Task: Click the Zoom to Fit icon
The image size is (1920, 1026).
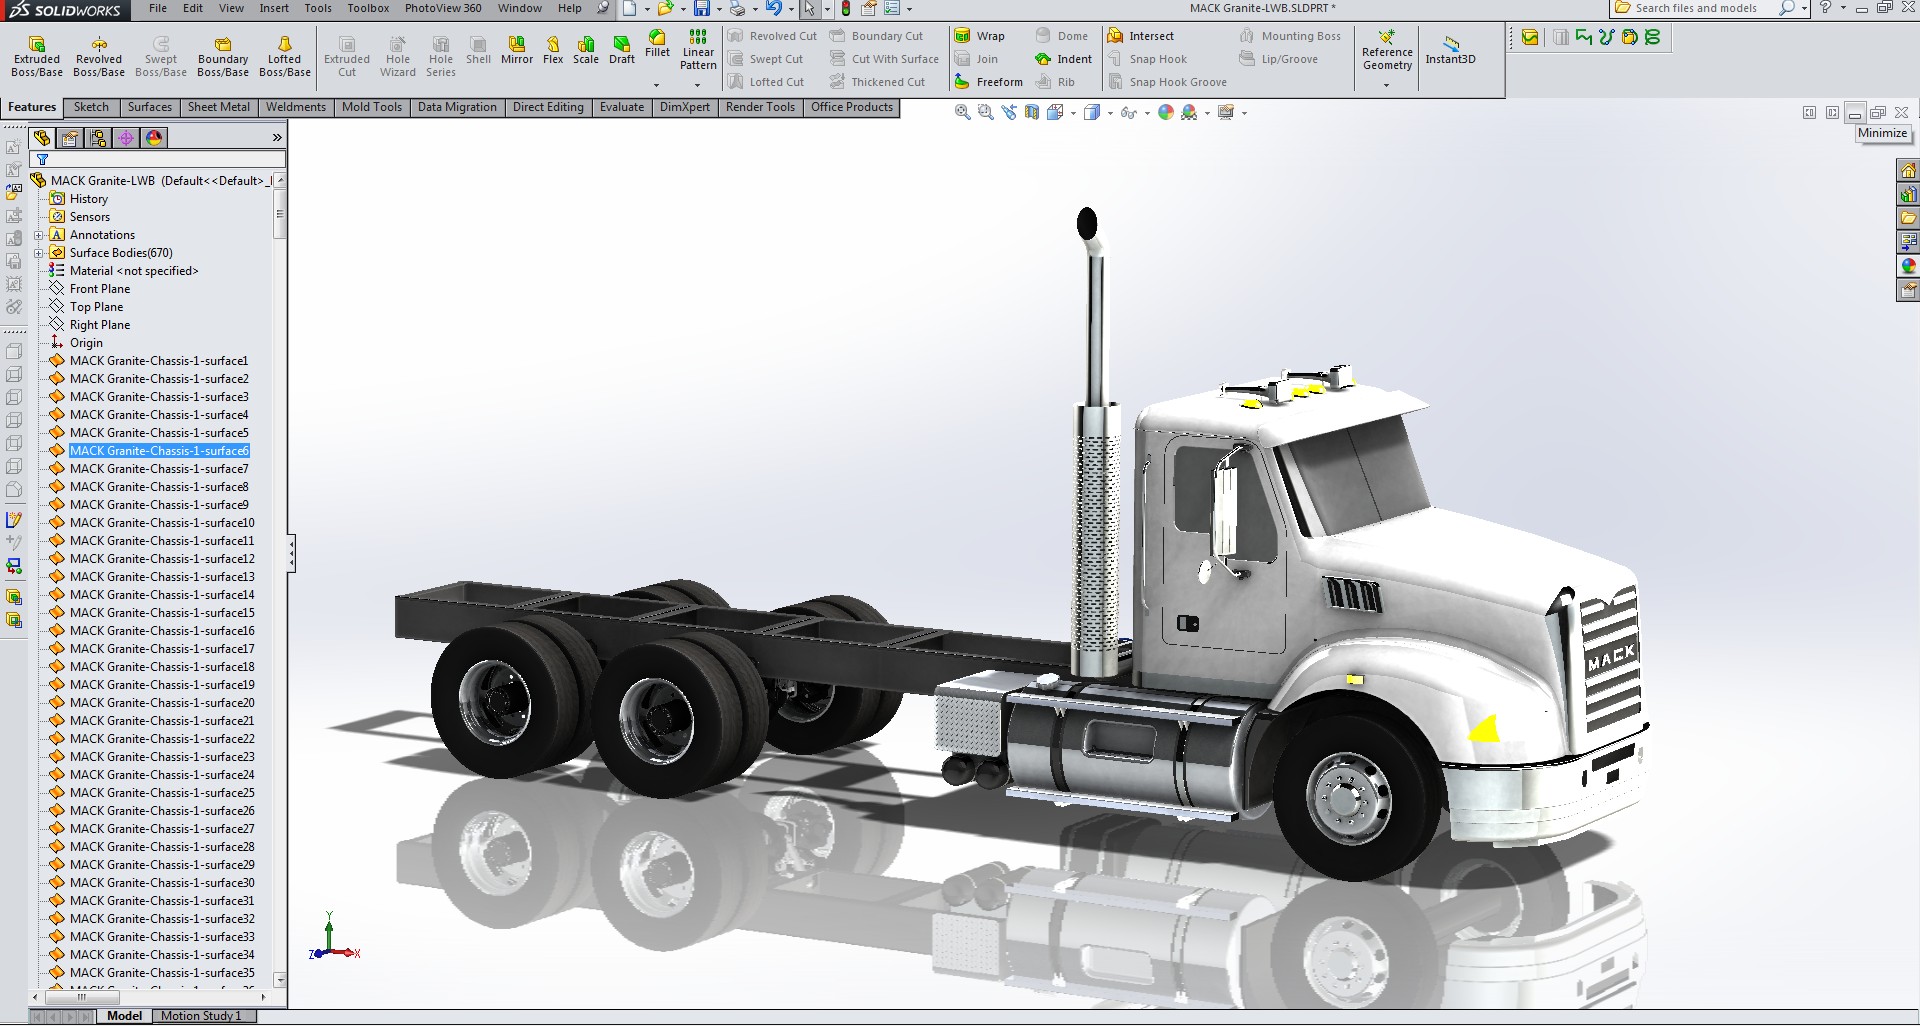Action: click(963, 113)
